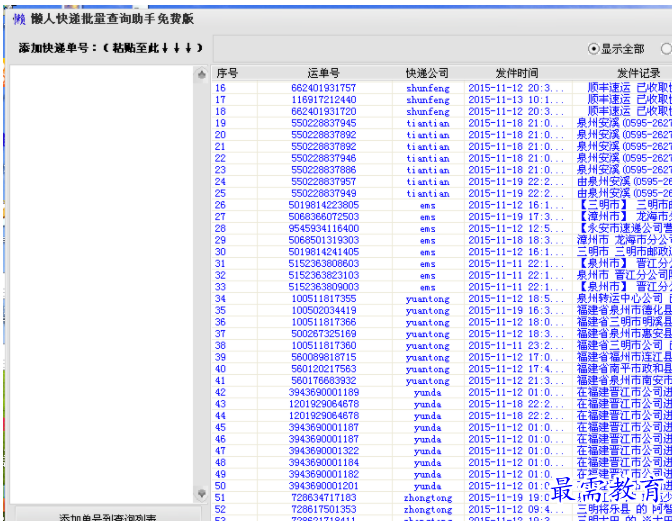672x521 pixels.
Task: Select tracking number 5152363809003
Action: pyautogui.click(x=324, y=287)
